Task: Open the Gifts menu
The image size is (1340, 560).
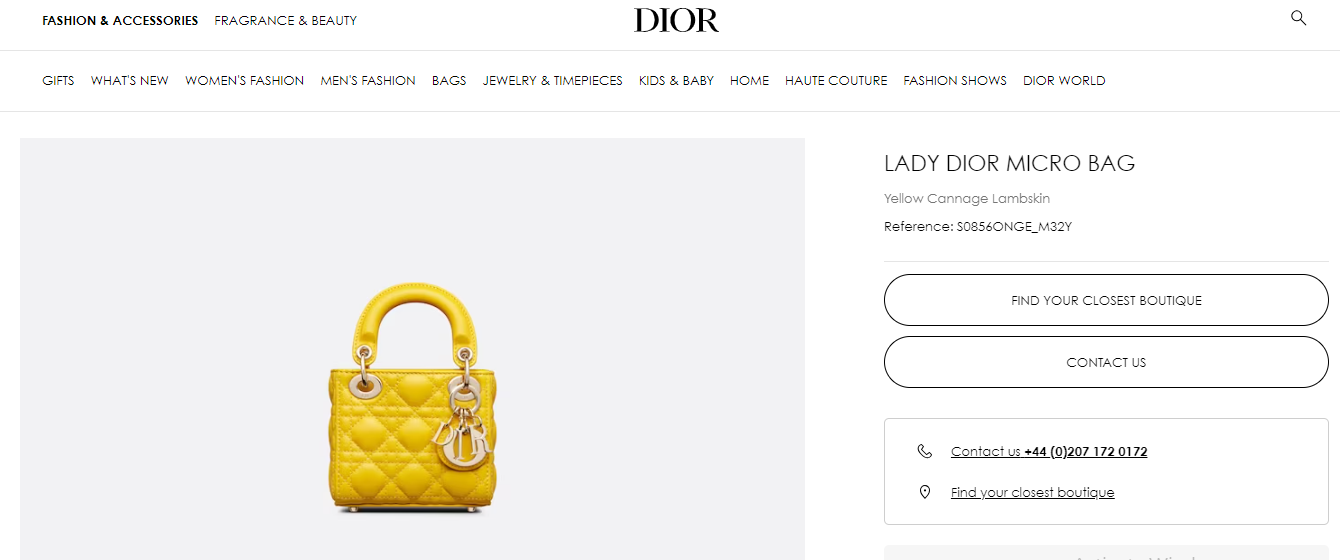Action: (x=58, y=81)
